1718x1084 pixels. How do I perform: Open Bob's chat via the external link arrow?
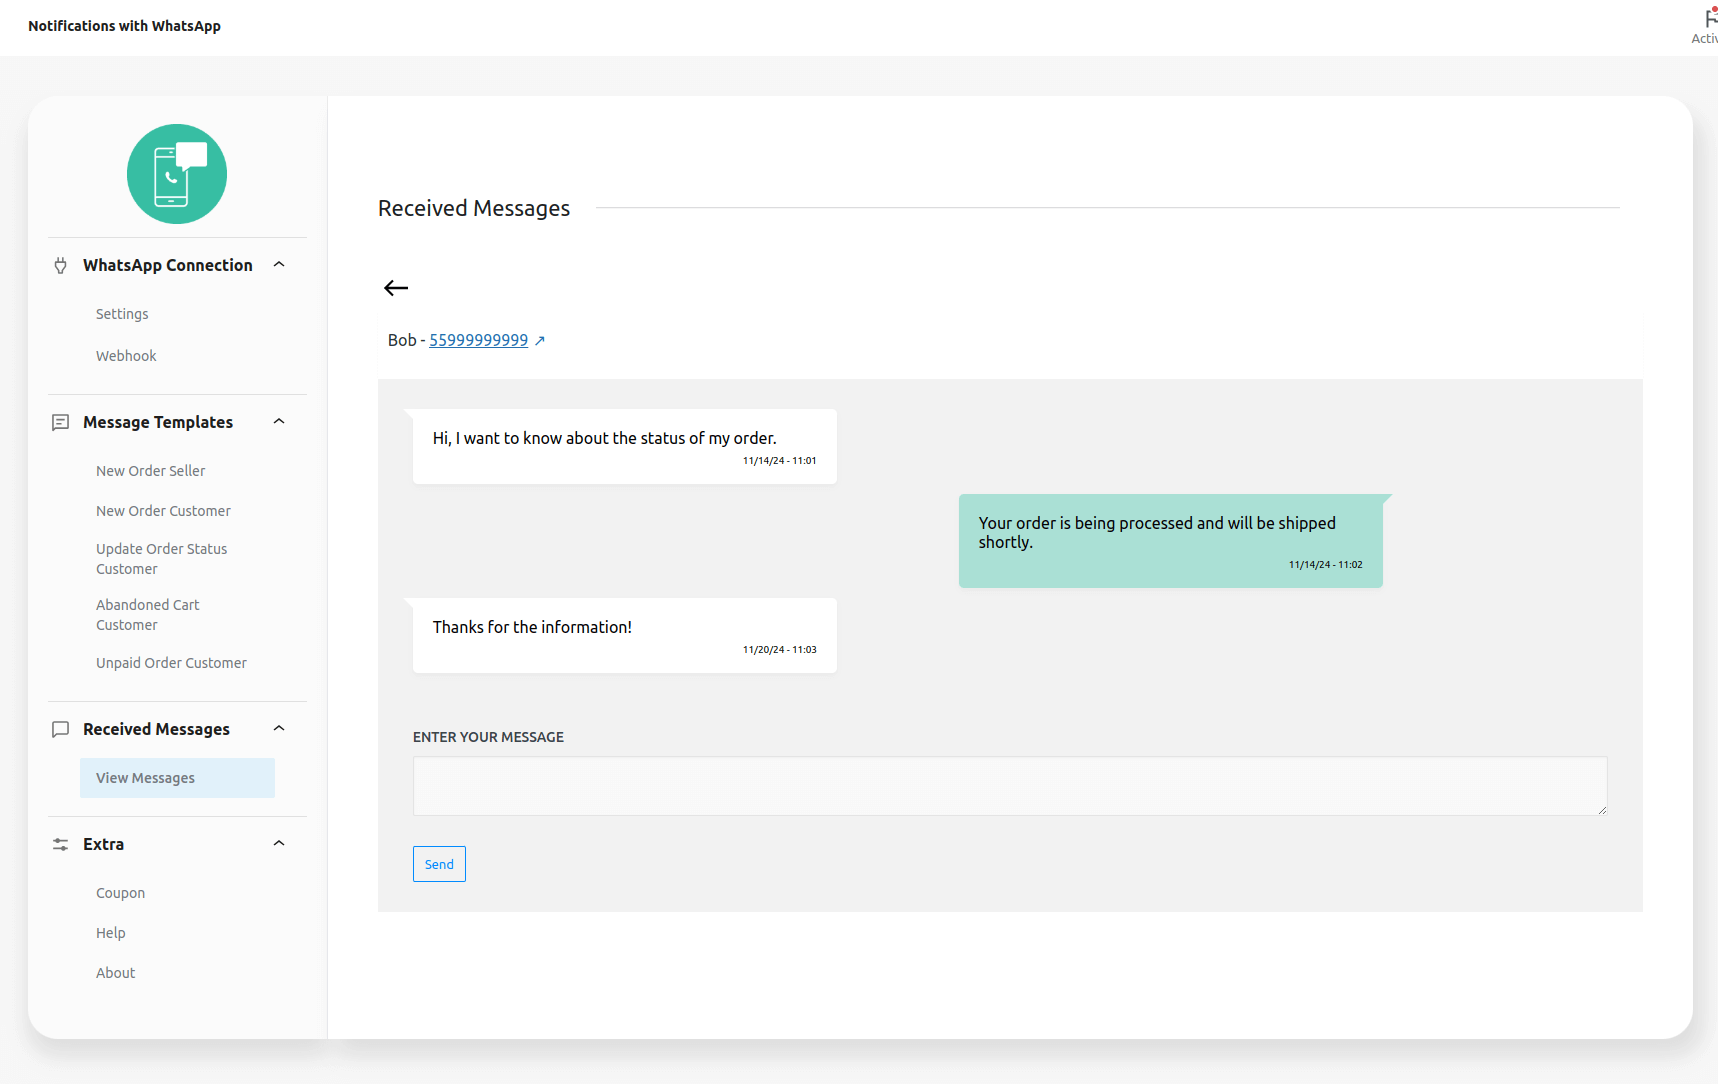click(540, 340)
